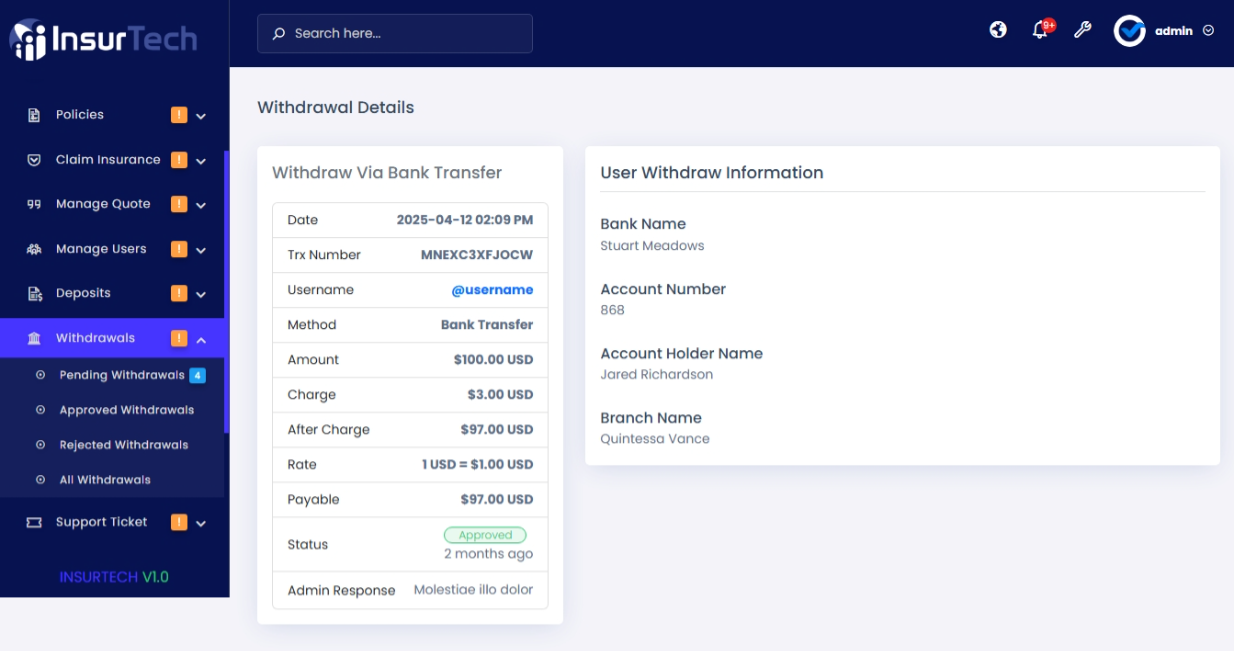1234x651 pixels.
Task: Click the holder name Jared Richardson
Action: point(657,375)
